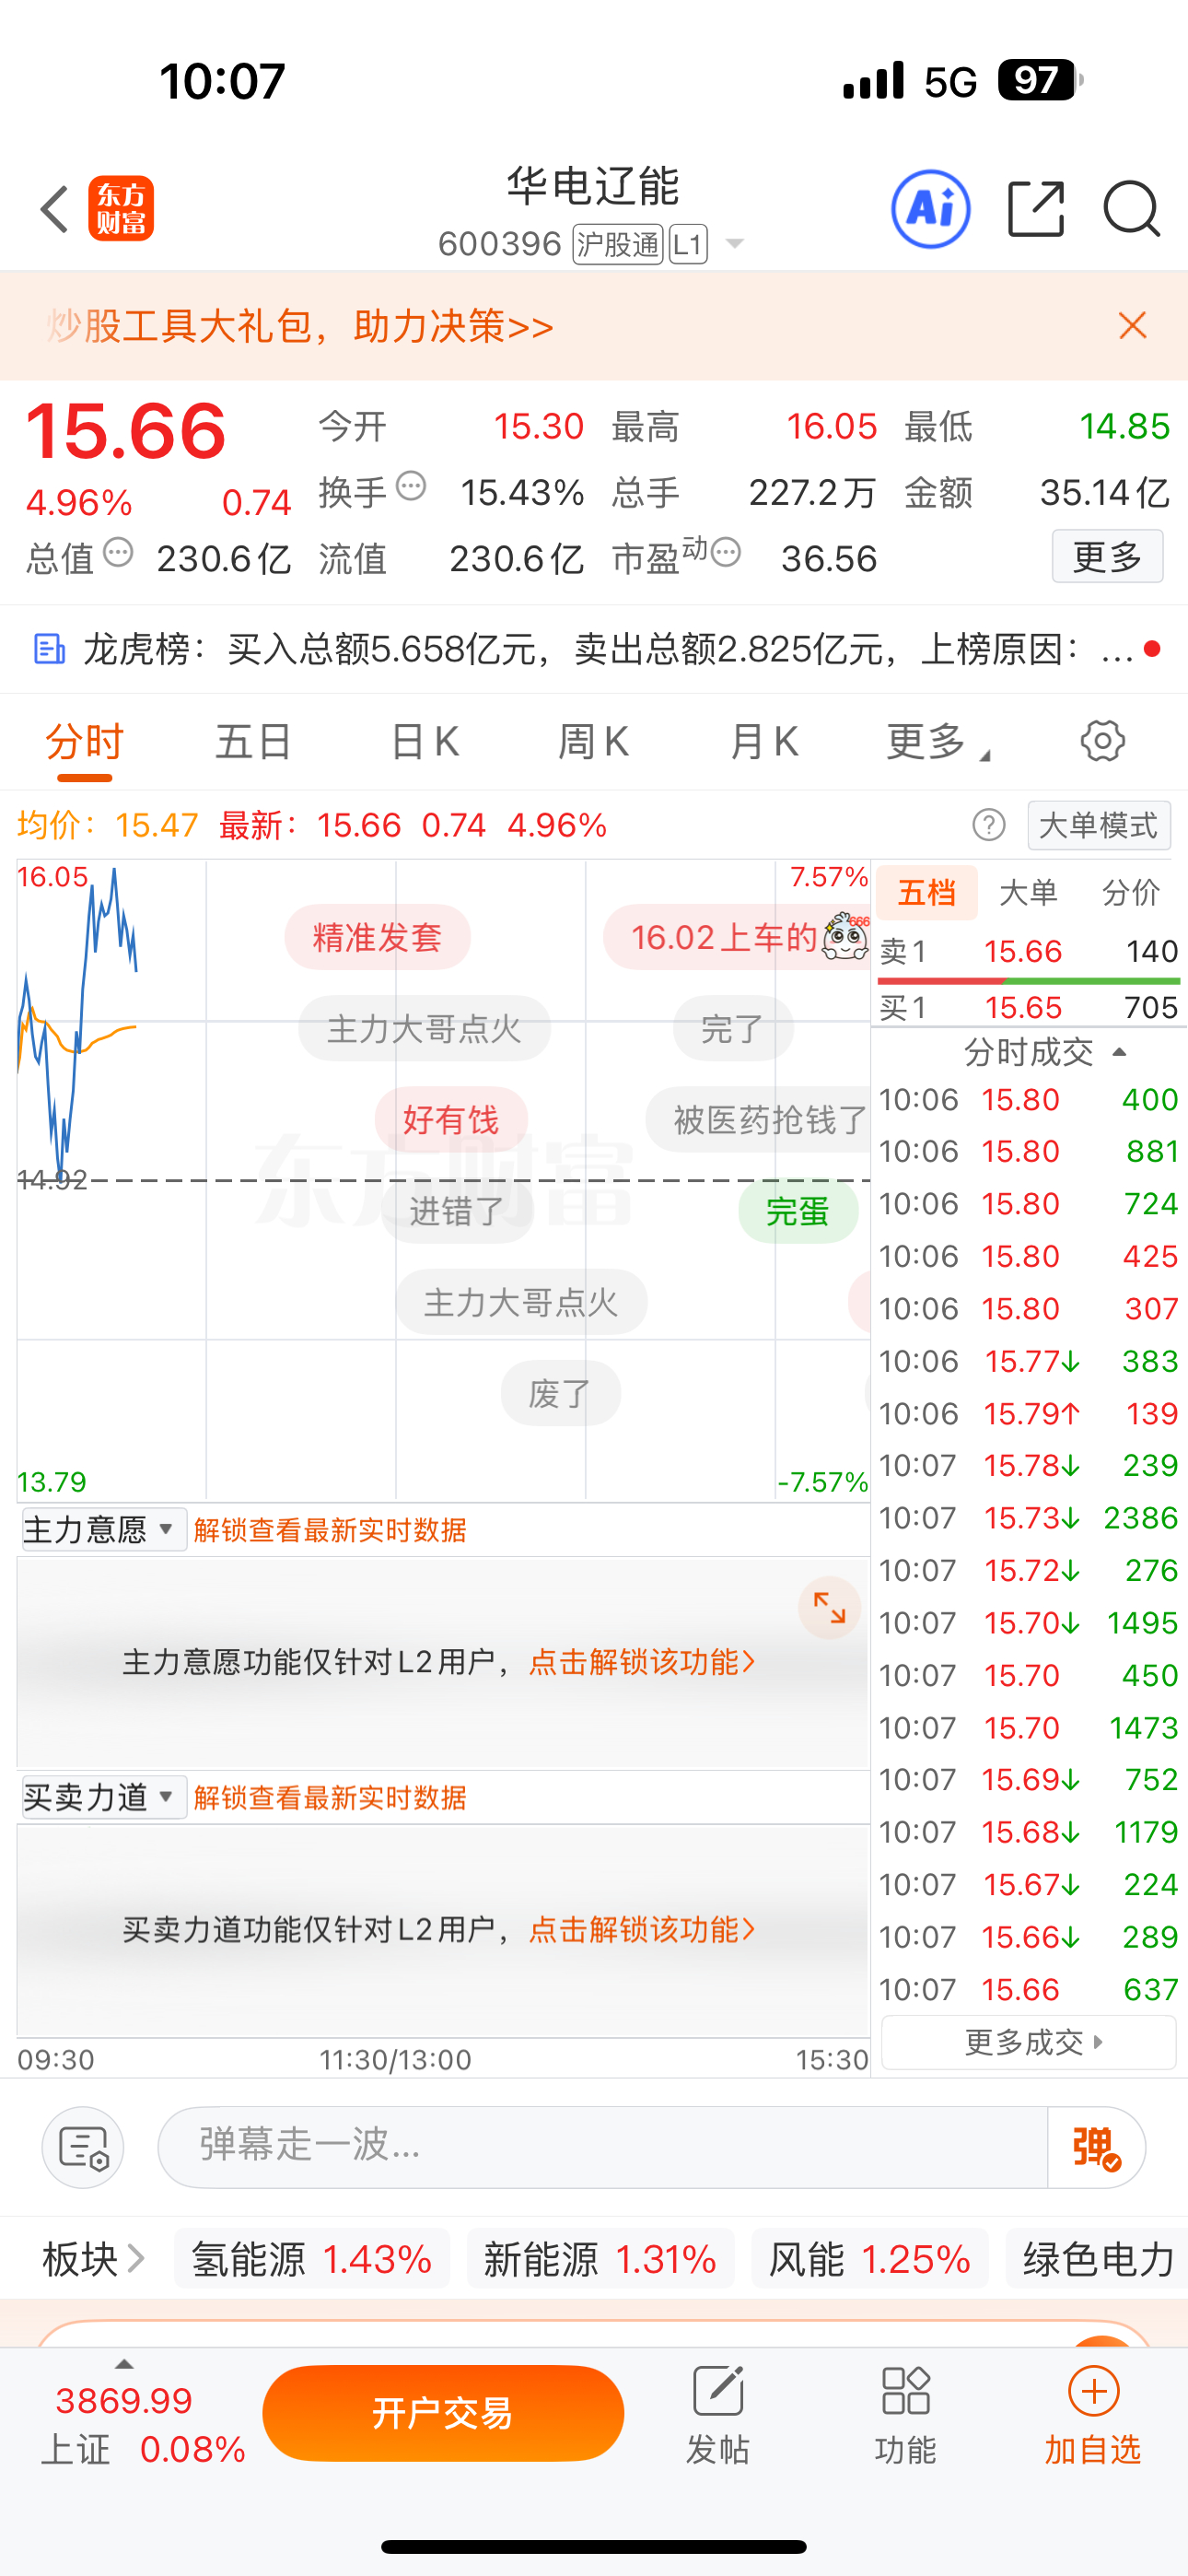The image size is (1188, 2576).
Task: Open the 绿色电力 sector chip
Action: 1098,2259
